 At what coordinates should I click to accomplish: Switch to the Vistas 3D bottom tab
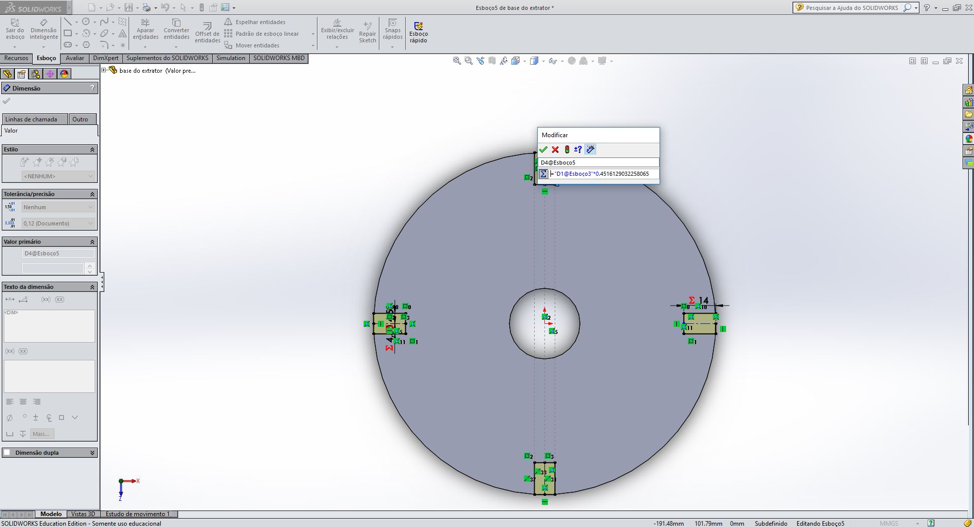click(x=83, y=514)
